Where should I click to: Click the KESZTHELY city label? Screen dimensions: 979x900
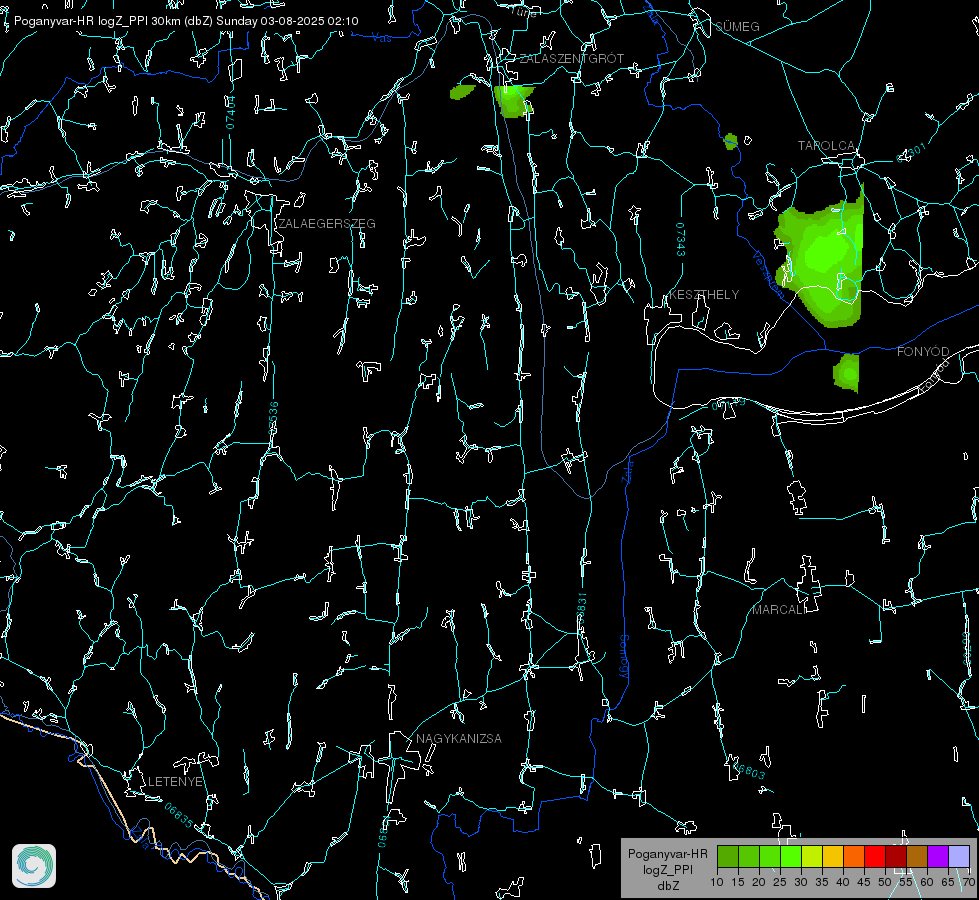click(704, 294)
